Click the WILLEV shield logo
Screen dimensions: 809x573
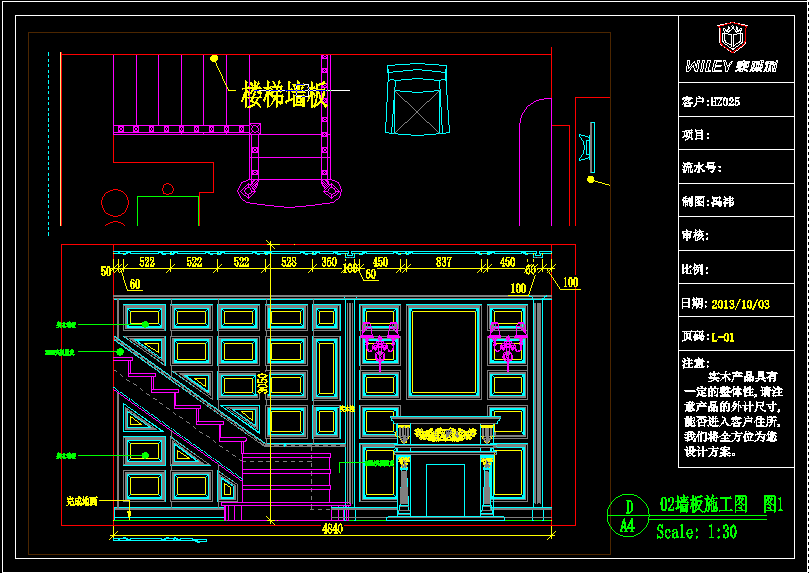point(732,40)
